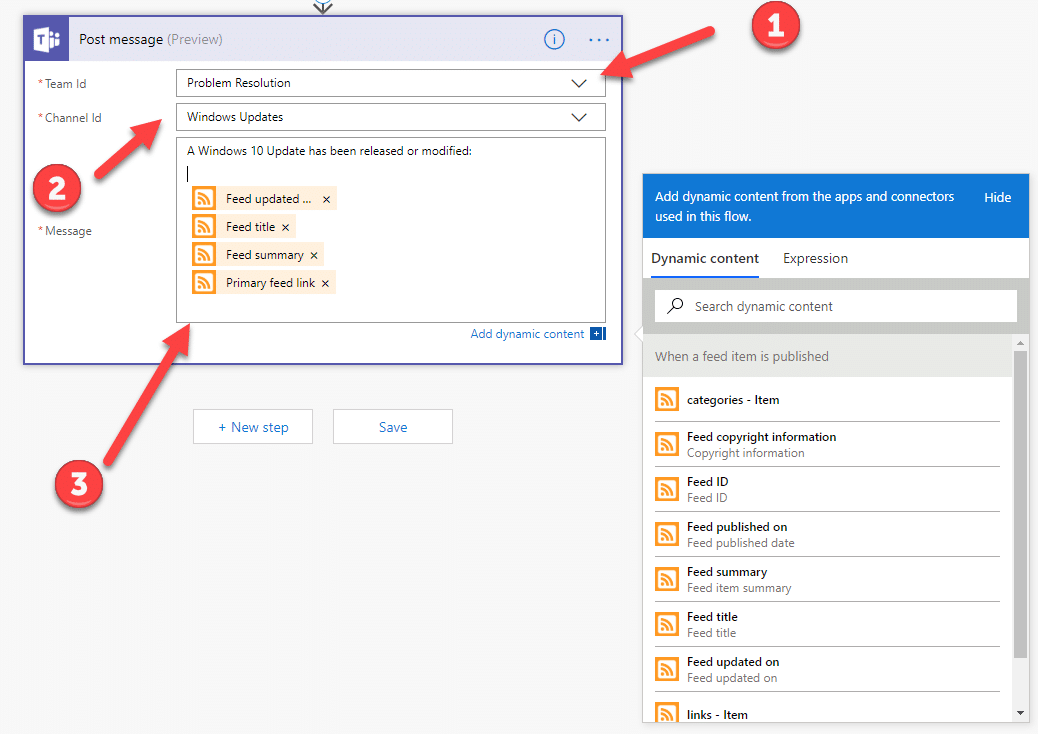Expand the Team Id dropdown chevron
Viewport: 1038px width, 734px height.
[579, 83]
